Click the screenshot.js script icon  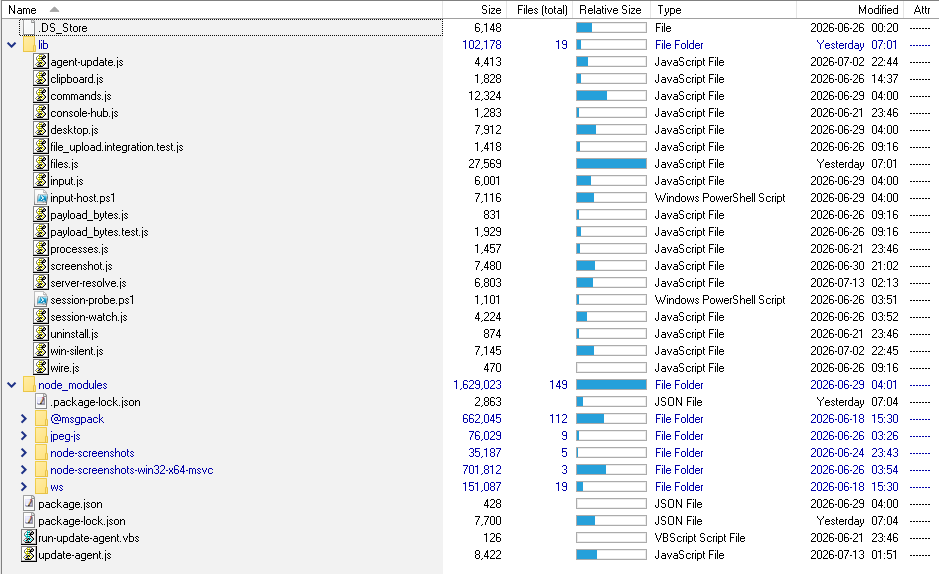pyautogui.click(x=41, y=266)
